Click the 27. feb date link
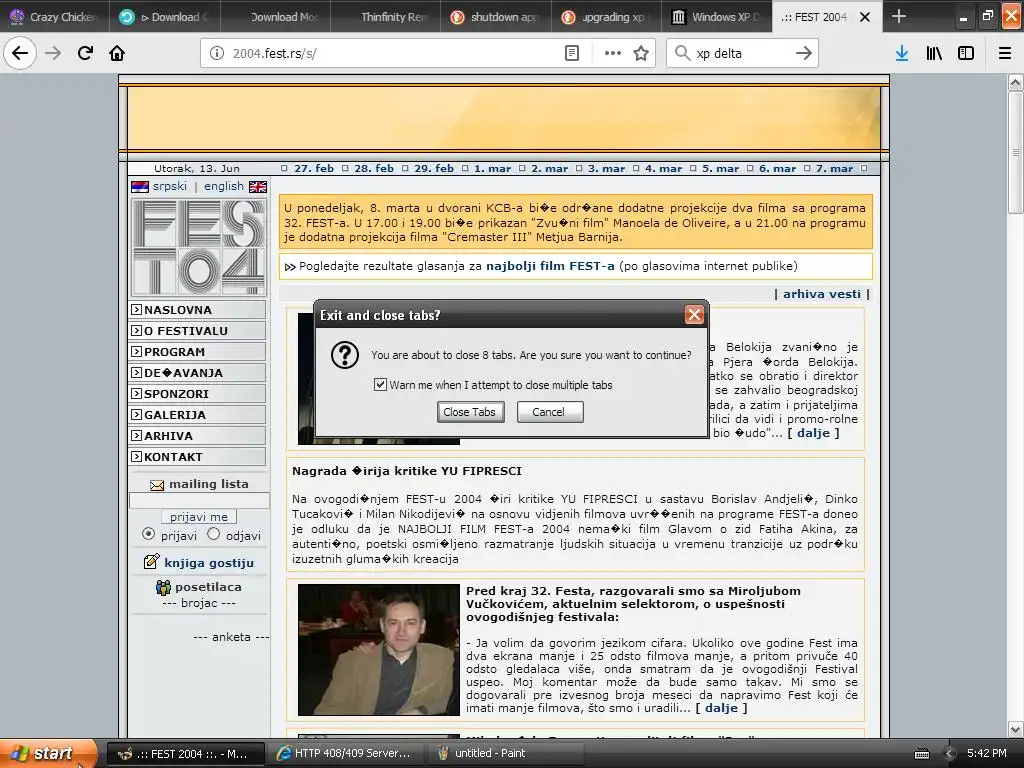 click(x=313, y=168)
